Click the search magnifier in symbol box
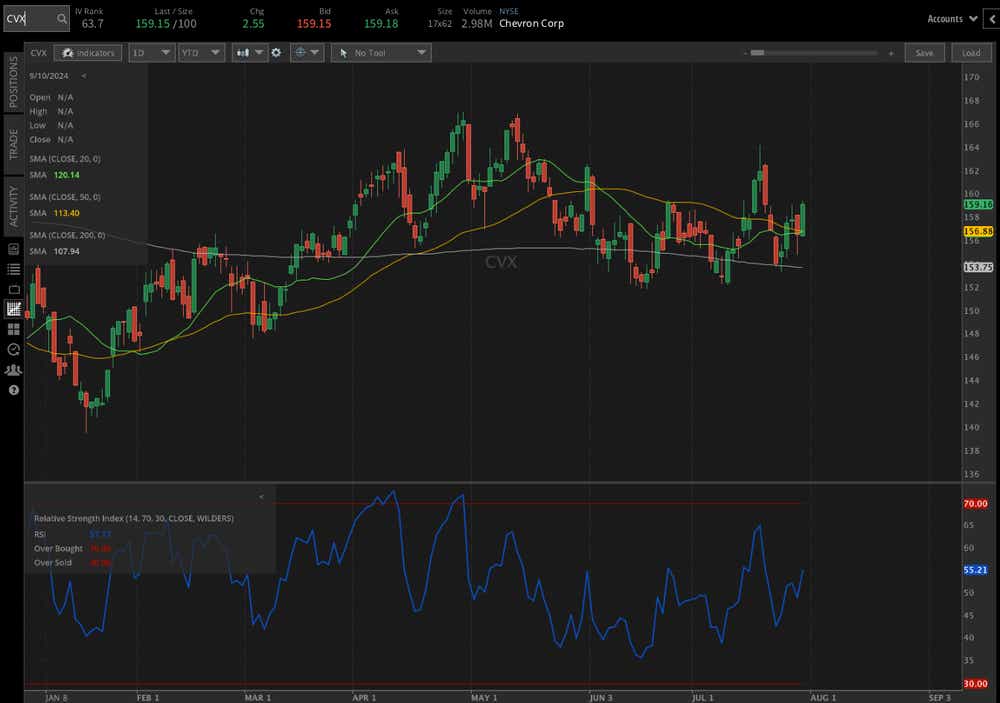This screenshot has height=703, width=1000. click(61, 18)
